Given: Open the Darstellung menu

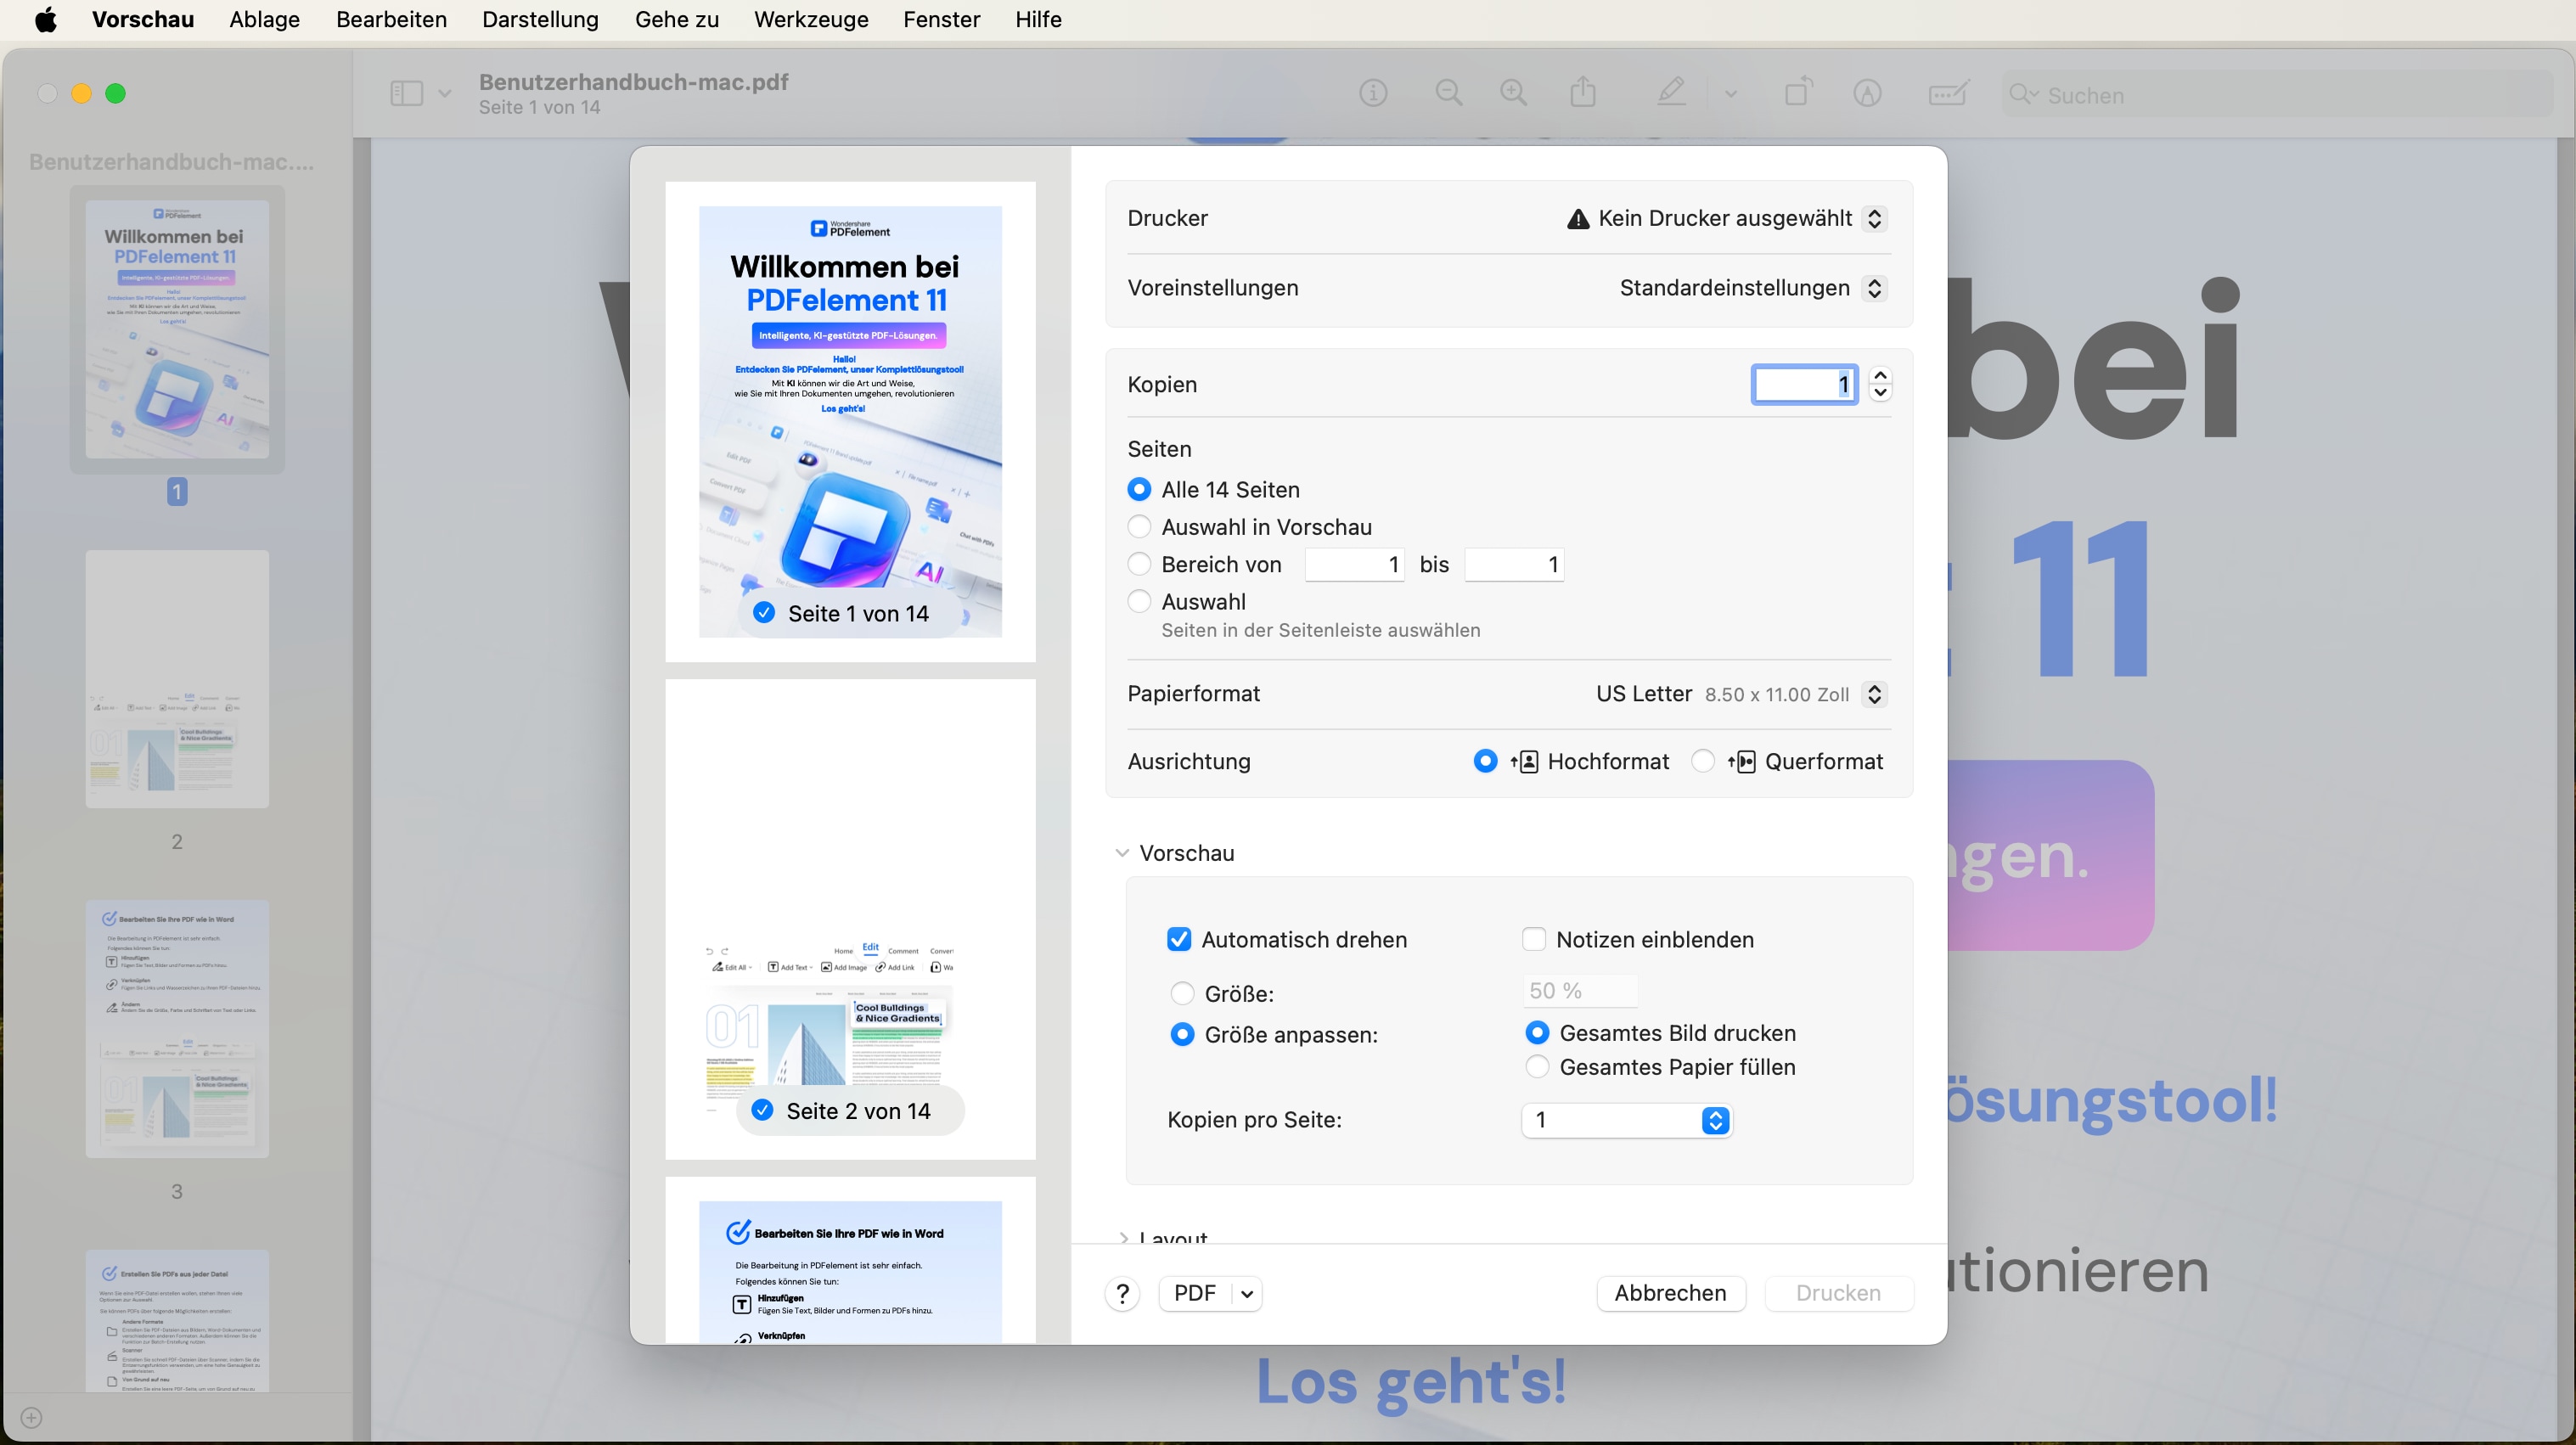Looking at the screenshot, I should coord(540,20).
